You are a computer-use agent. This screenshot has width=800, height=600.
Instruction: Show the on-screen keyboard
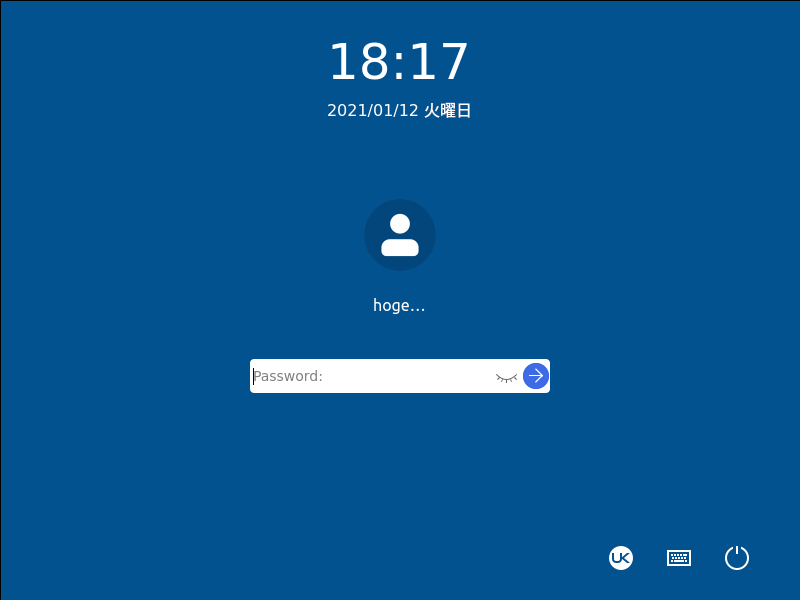[x=679, y=558]
